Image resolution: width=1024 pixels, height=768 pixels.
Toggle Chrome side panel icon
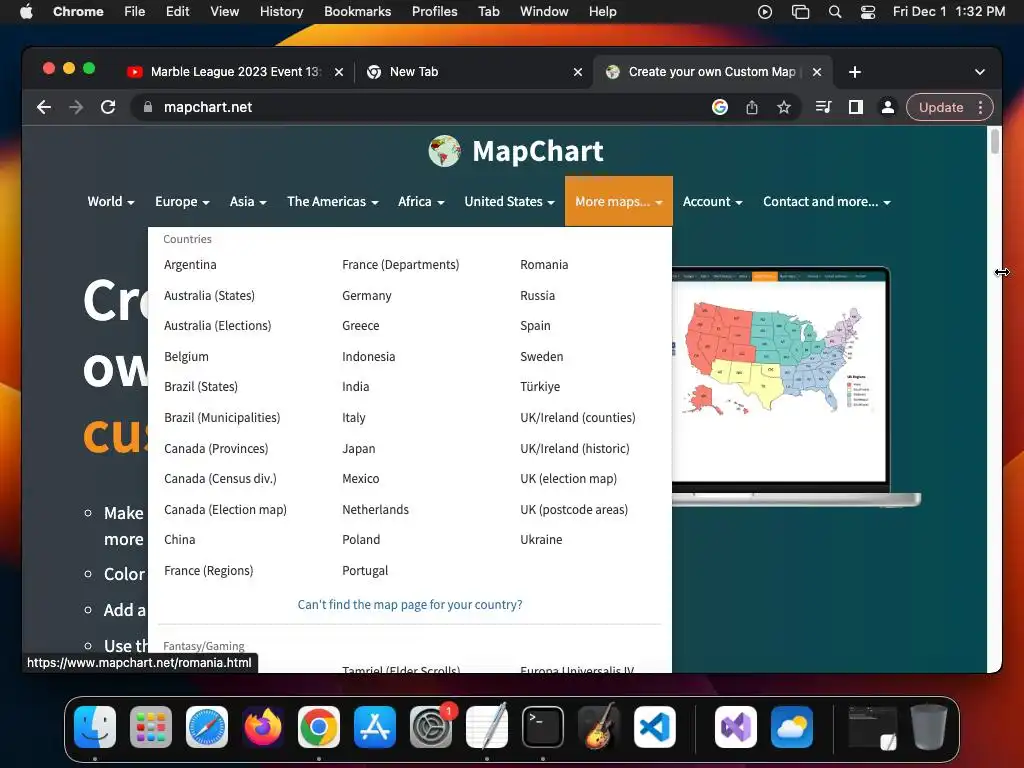point(856,107)
